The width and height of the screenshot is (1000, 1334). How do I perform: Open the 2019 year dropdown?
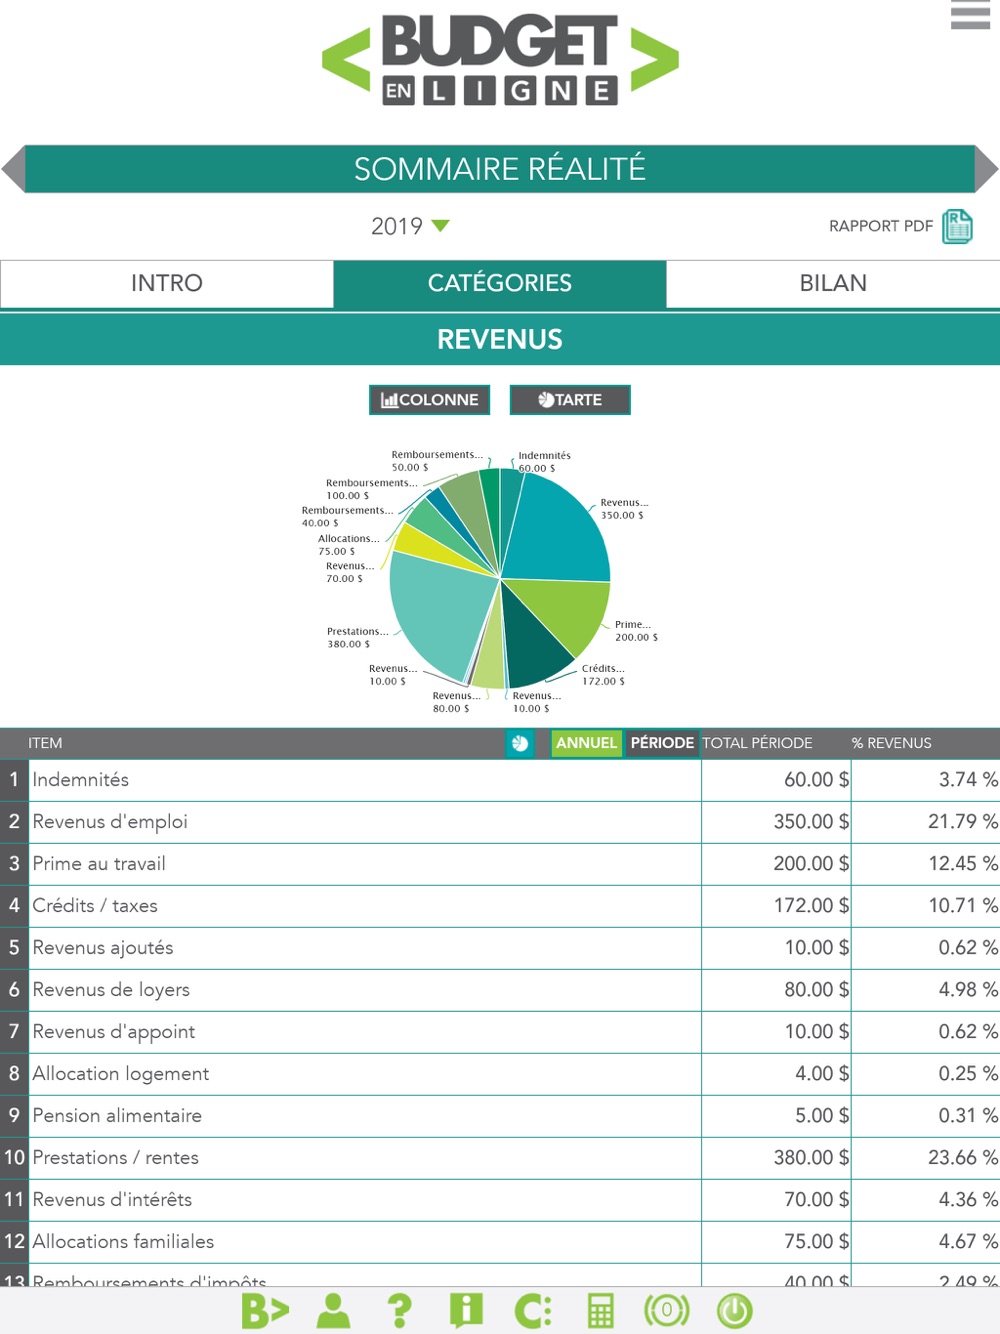[410, 227]
